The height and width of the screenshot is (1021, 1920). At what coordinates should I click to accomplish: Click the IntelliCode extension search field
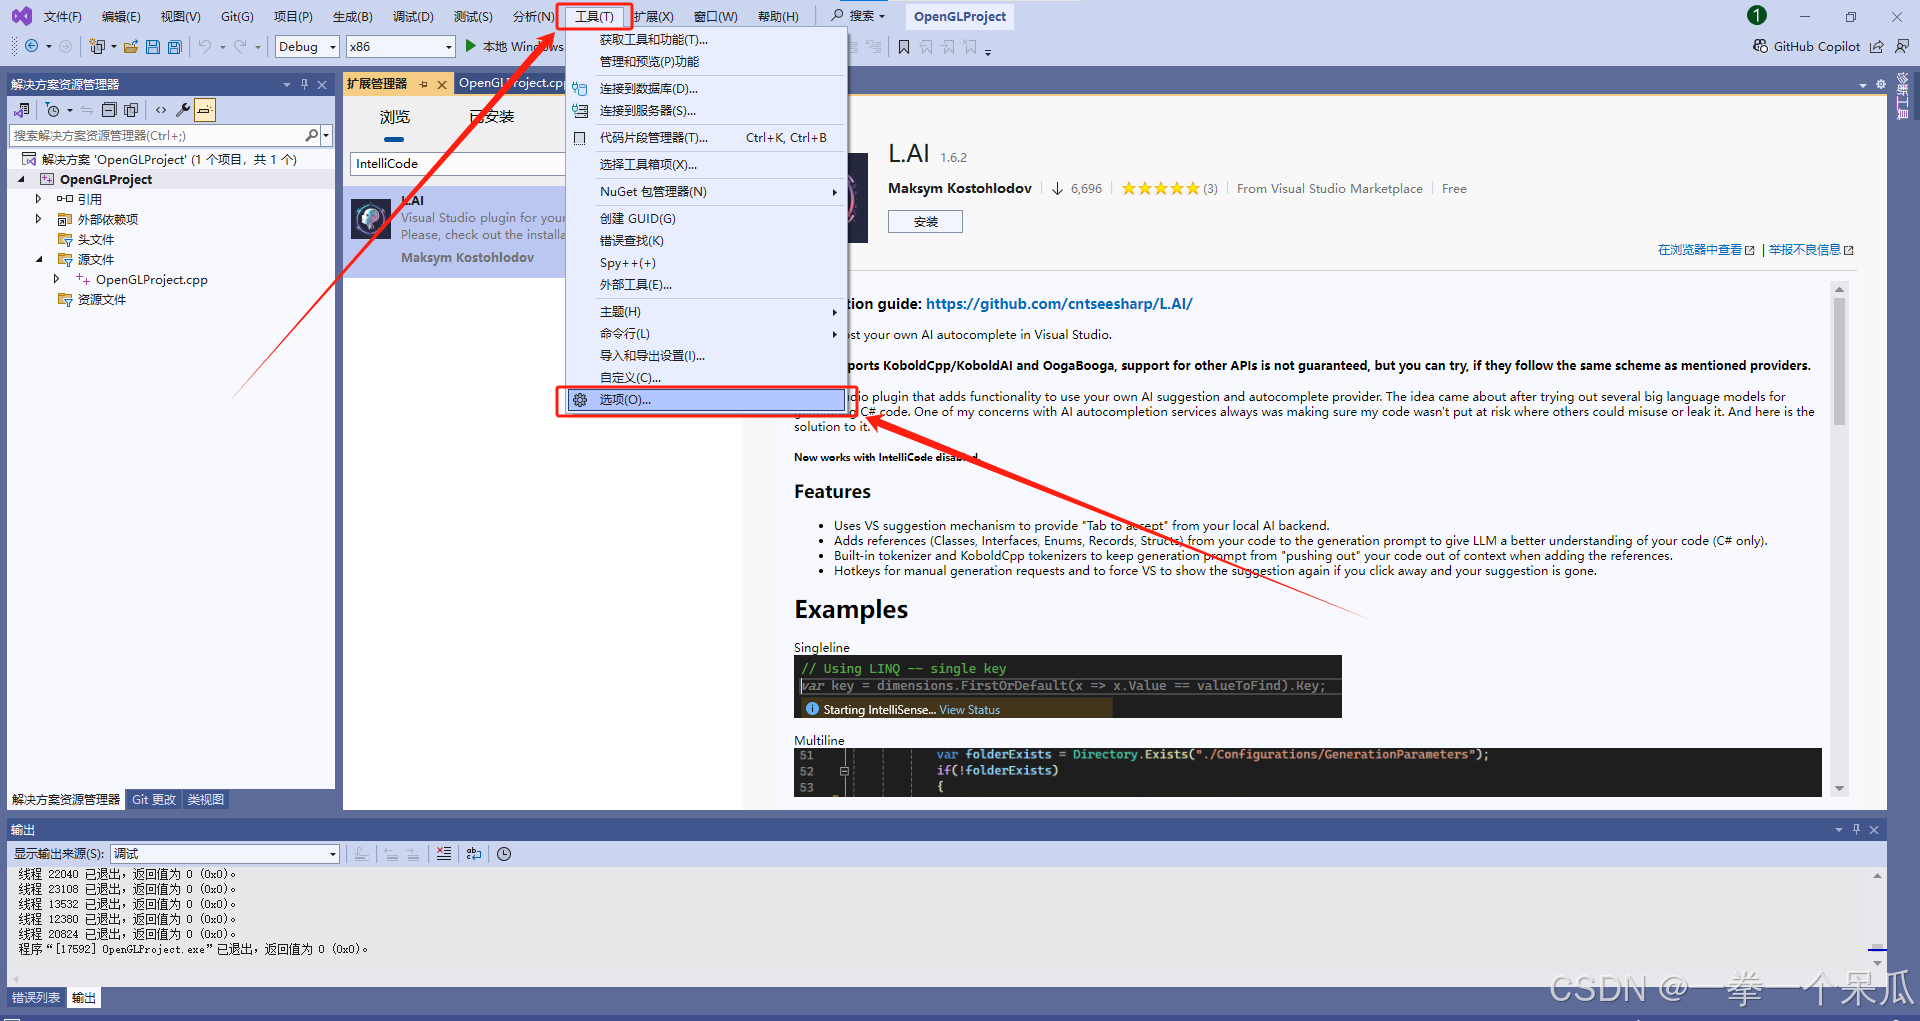(x=458, y=164)
